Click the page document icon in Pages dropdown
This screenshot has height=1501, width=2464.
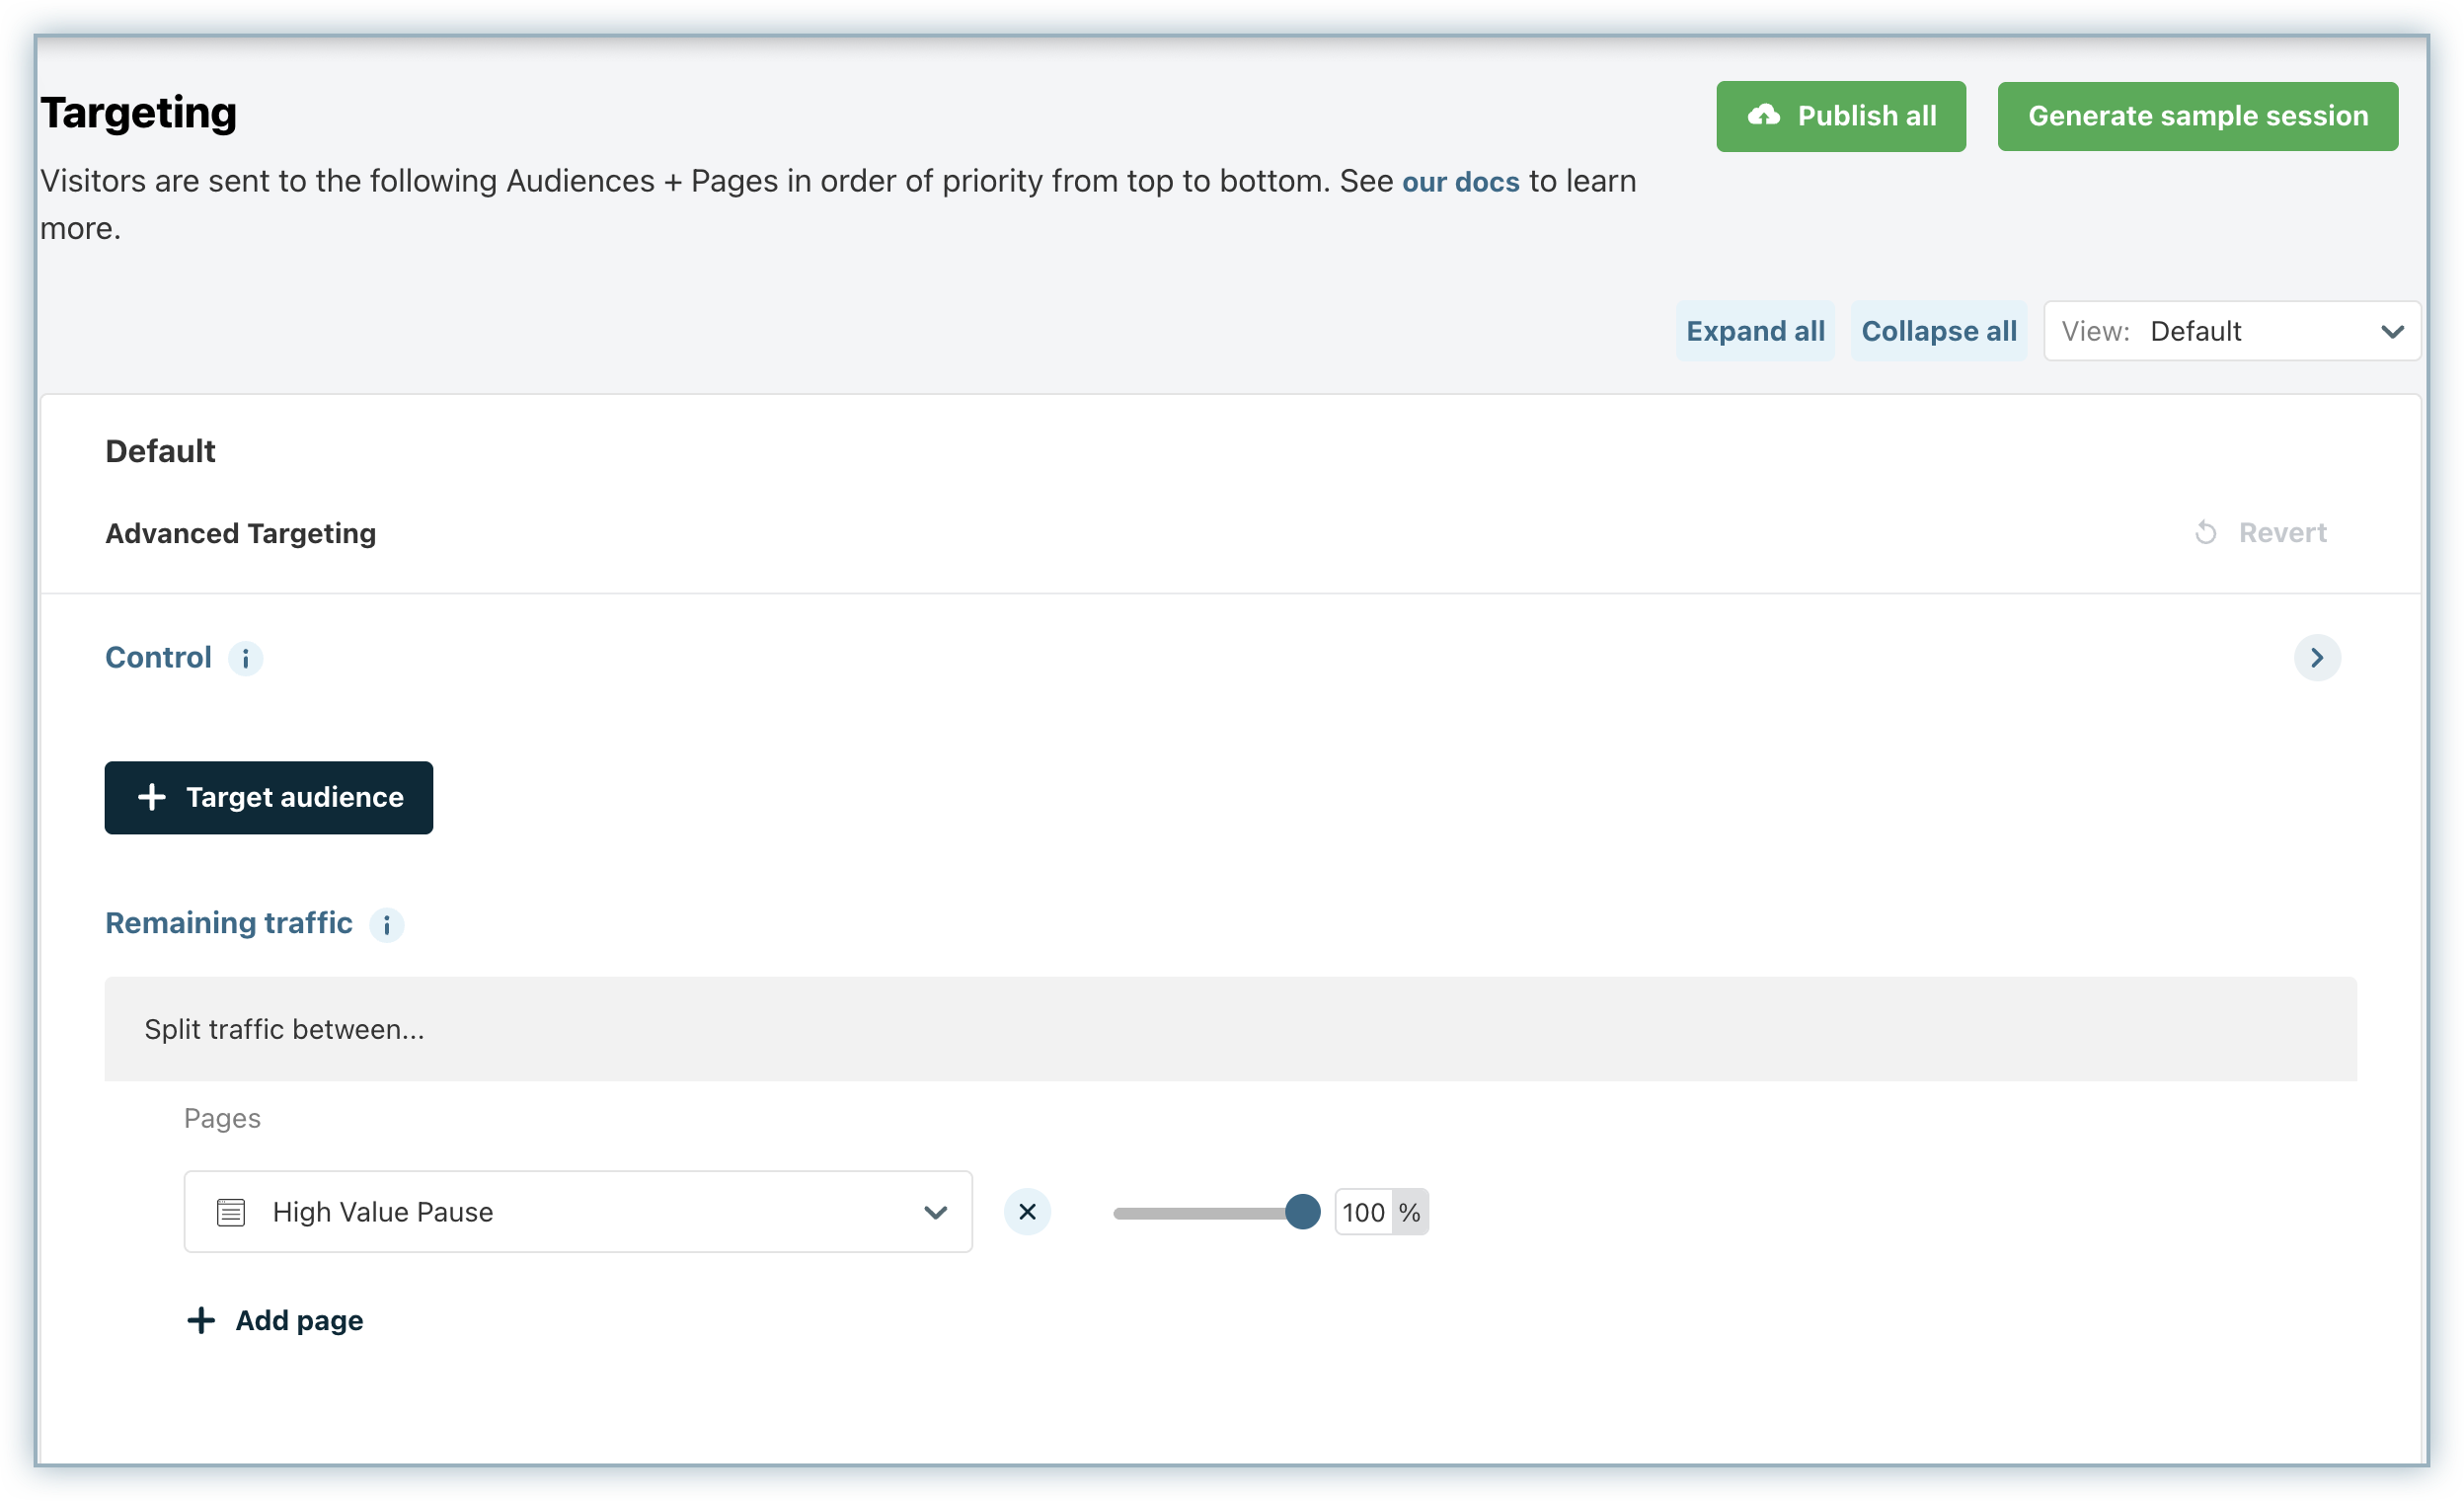[231, 1212]
